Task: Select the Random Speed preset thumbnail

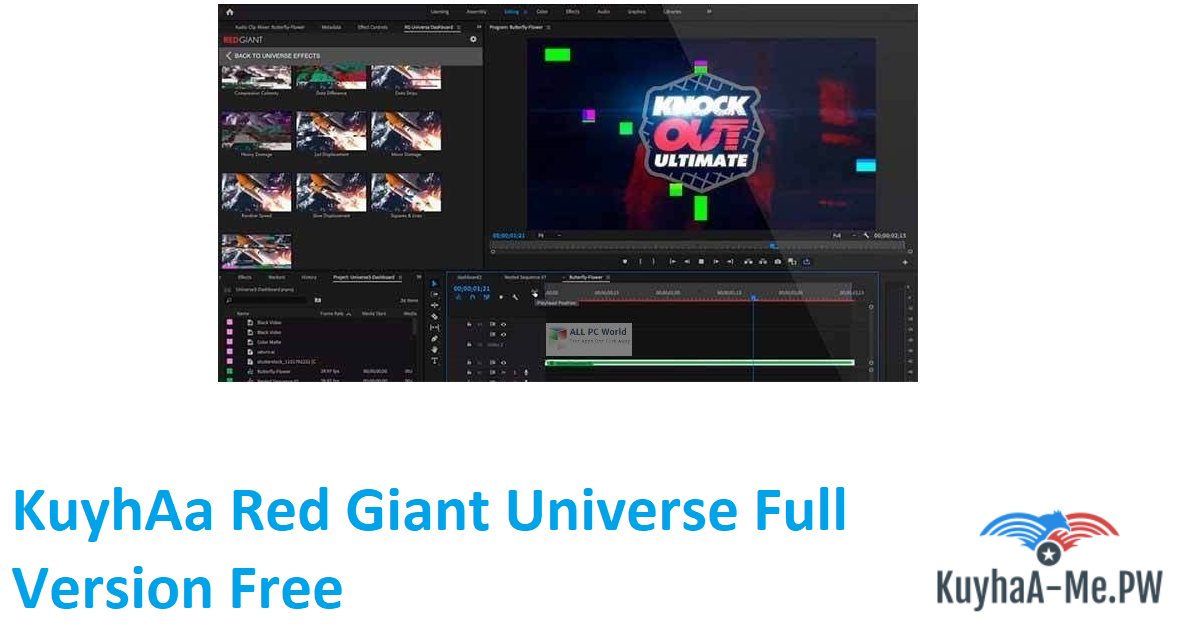Action: [256, 192]
